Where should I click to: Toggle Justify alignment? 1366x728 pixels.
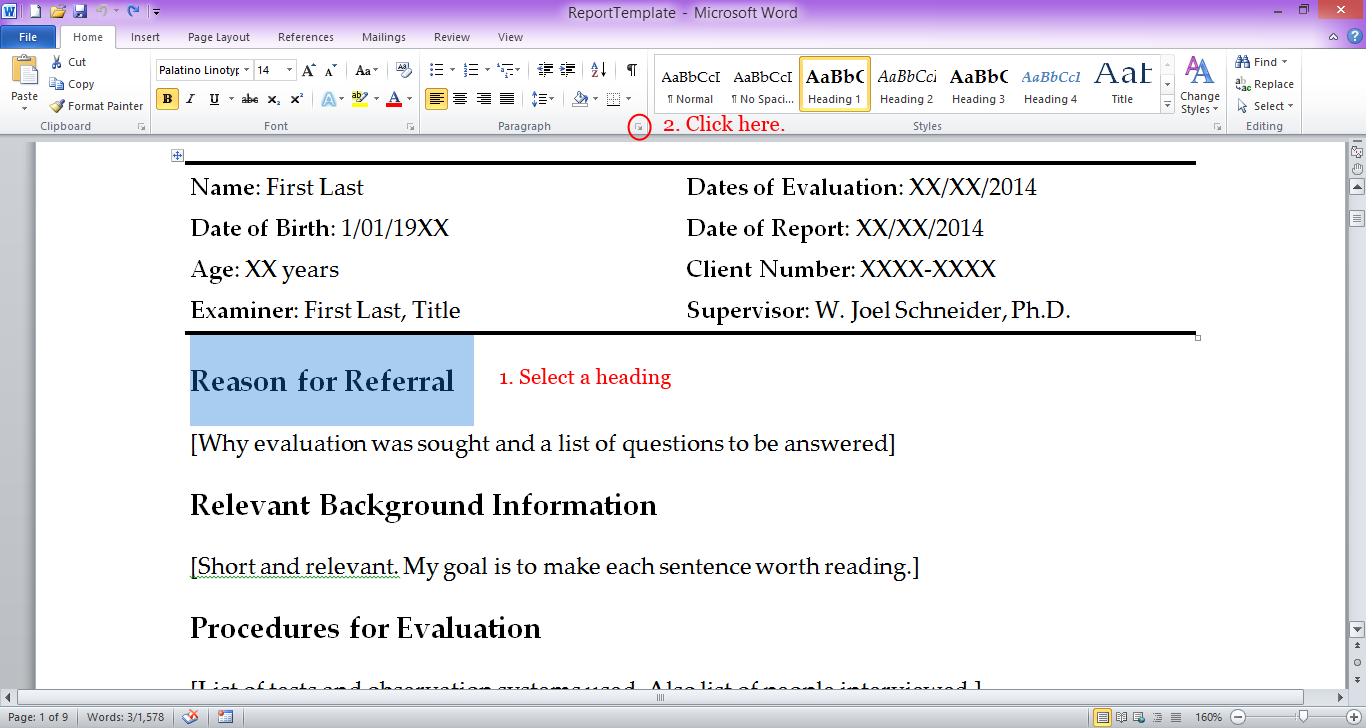click(507, 99)
